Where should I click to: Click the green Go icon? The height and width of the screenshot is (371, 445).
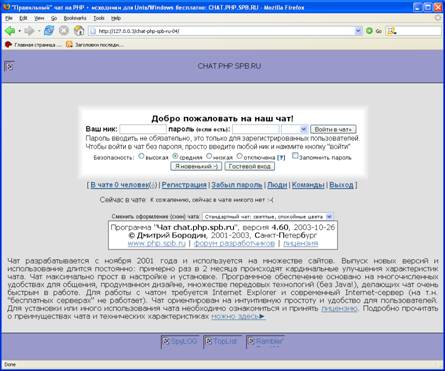tap(369, 31)
